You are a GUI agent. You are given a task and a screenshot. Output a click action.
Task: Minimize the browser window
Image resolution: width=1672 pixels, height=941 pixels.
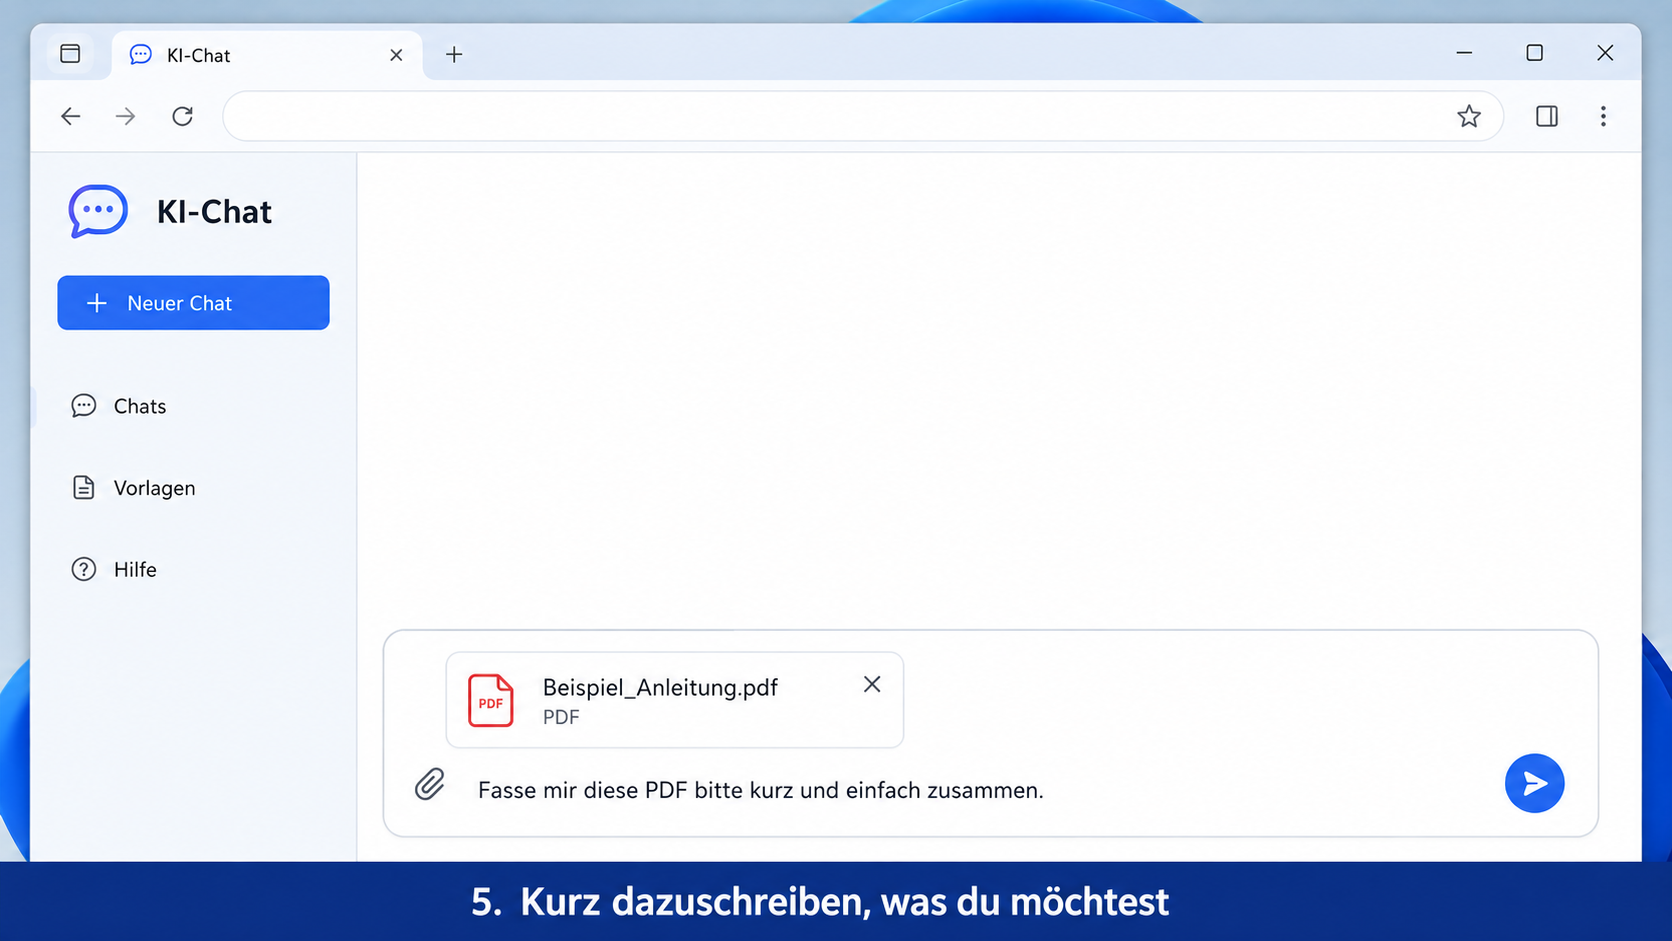pos(1464,53)
